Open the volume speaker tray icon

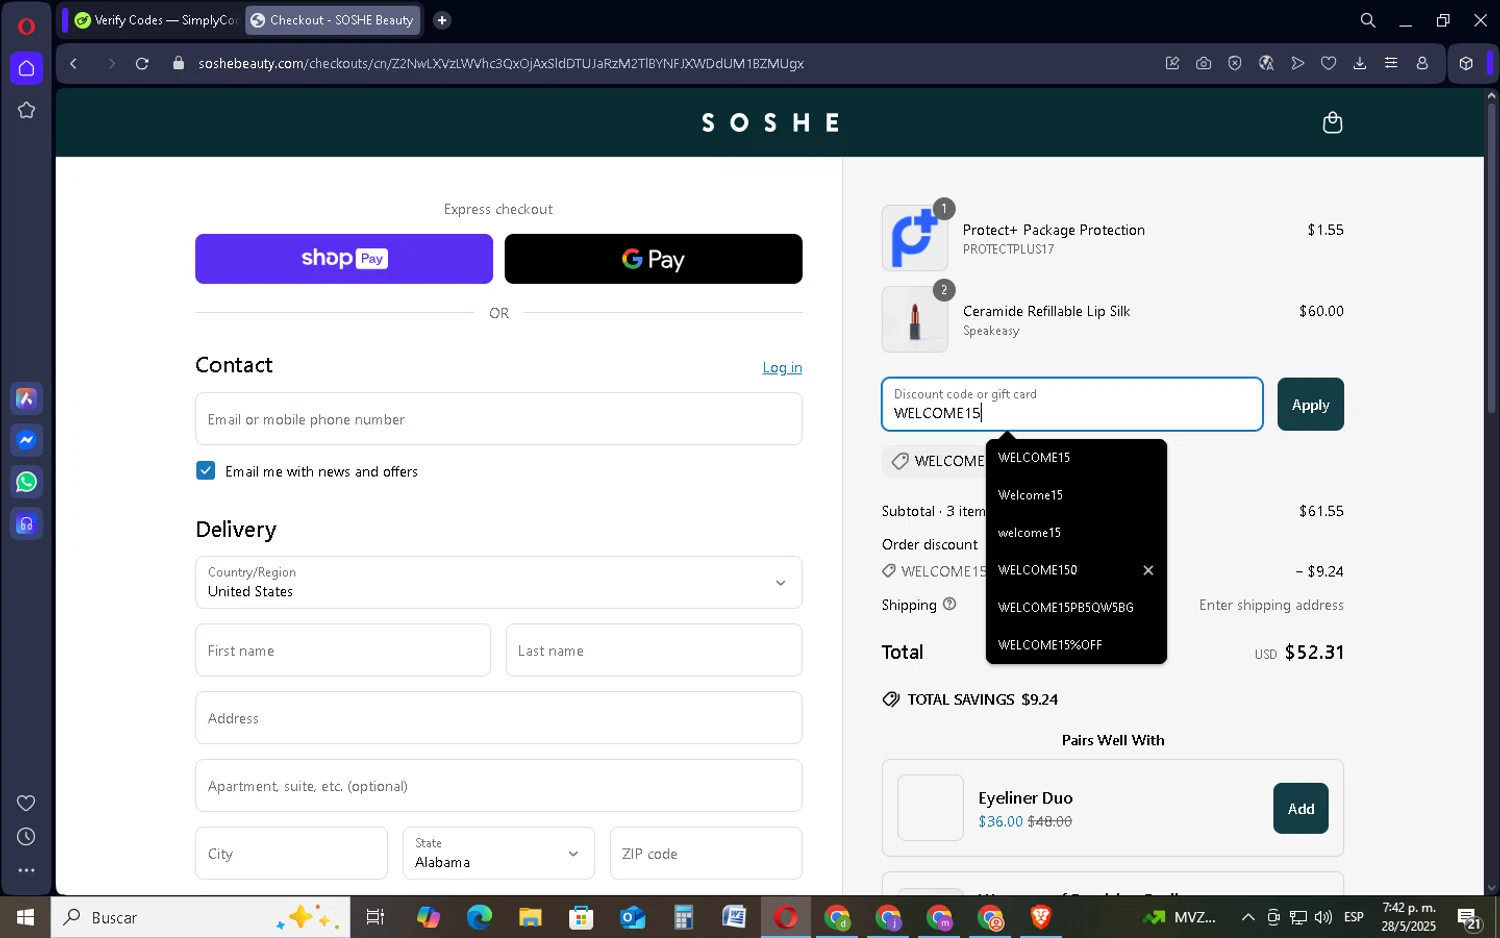point(1323,917)
